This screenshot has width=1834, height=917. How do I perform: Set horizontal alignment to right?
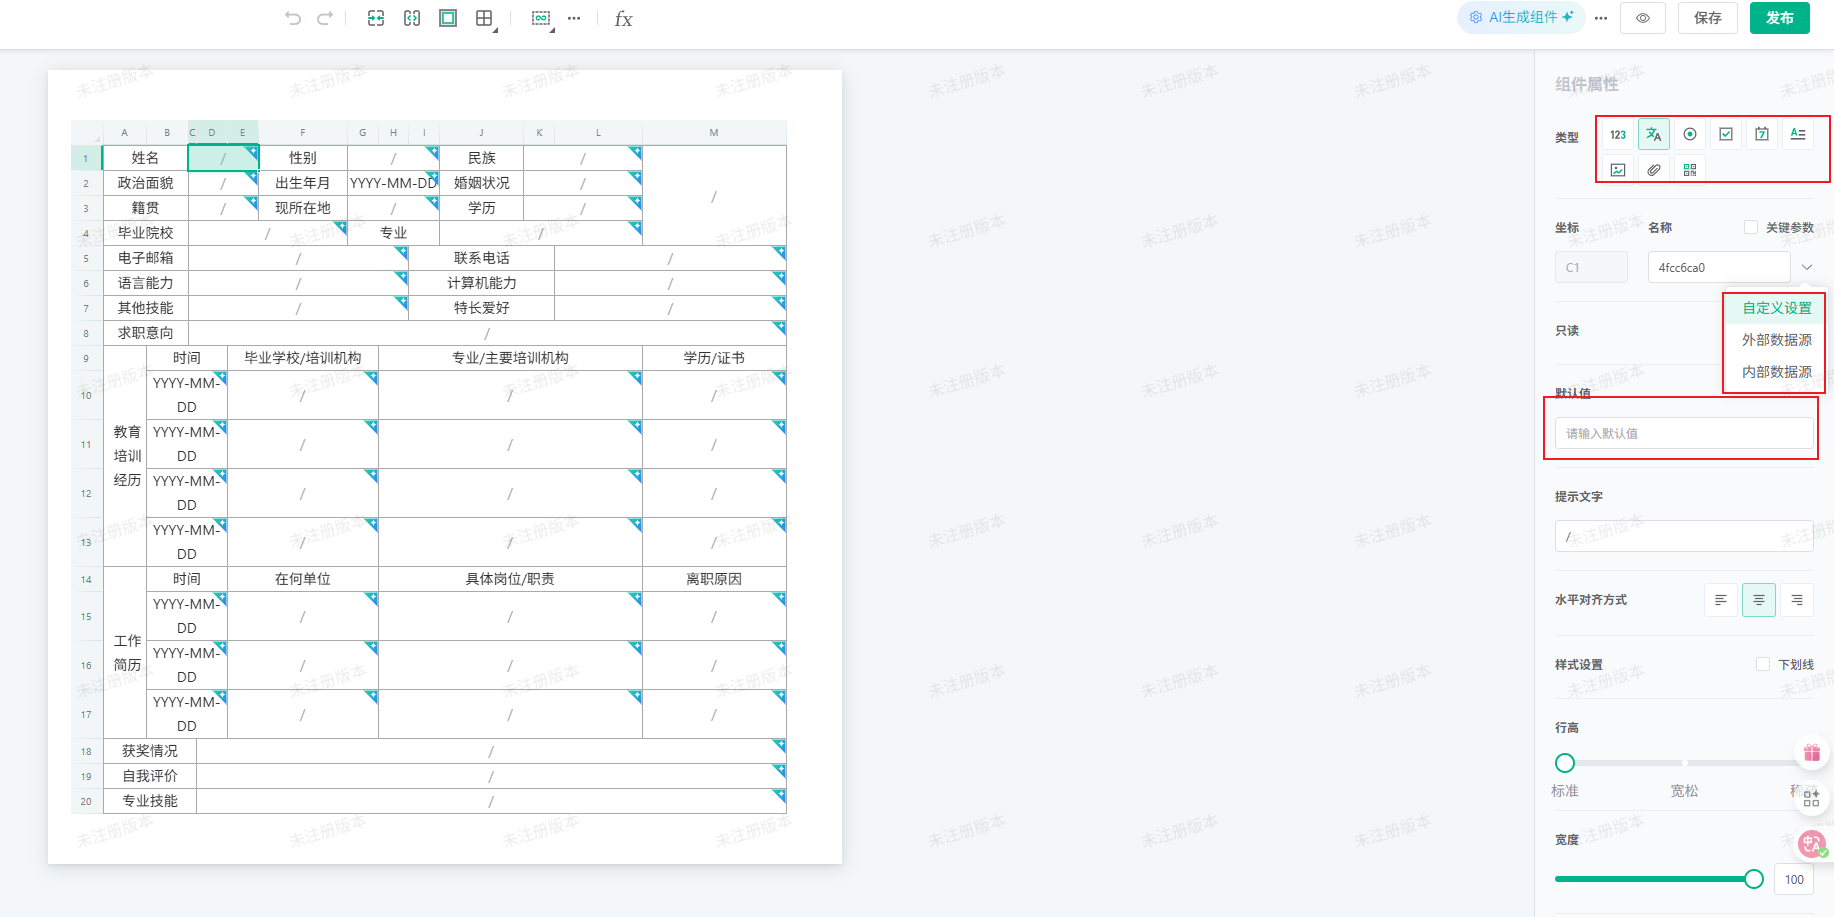1797,600
